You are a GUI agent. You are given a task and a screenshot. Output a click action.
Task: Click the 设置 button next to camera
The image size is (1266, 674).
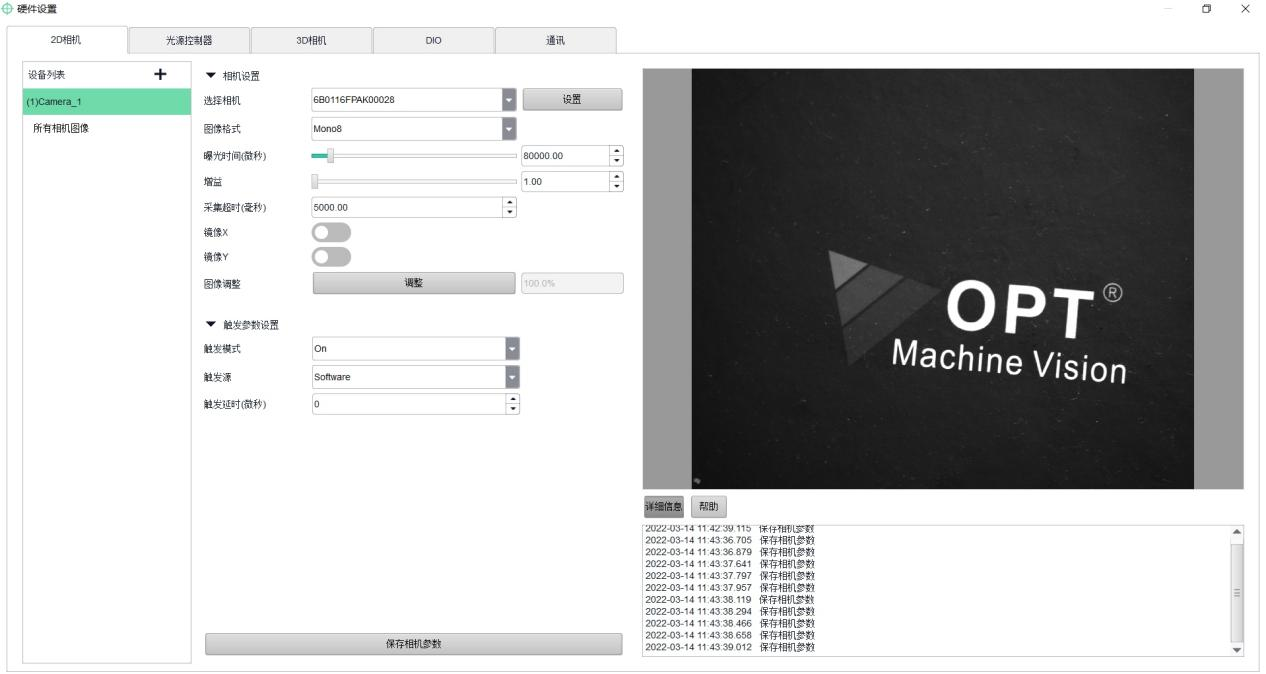click(572, 99)
